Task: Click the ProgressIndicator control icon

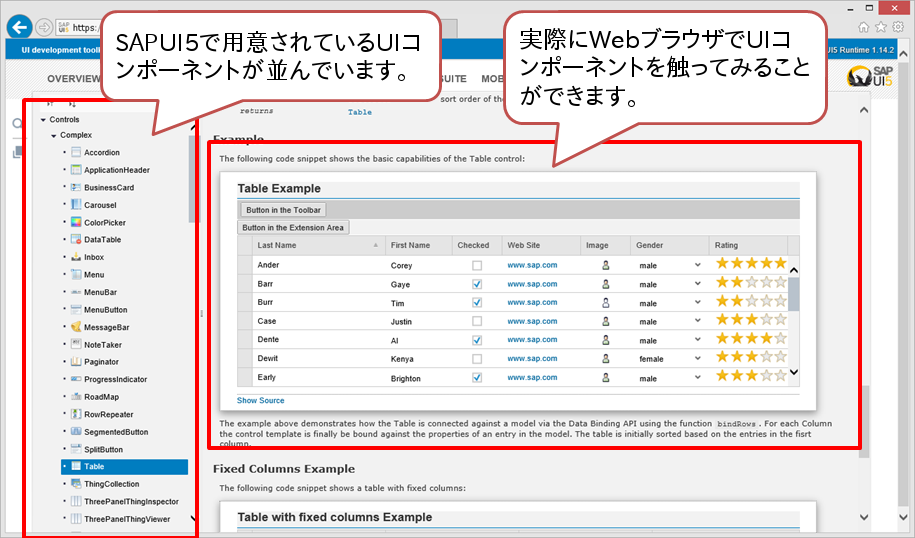Action: [76, 379]
